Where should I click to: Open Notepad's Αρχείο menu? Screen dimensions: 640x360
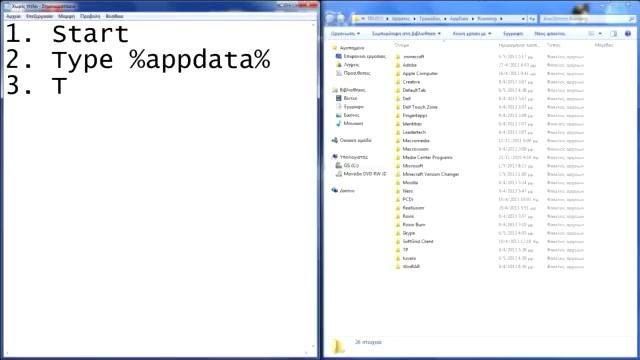pyautogui.click(x=13, y=16)
